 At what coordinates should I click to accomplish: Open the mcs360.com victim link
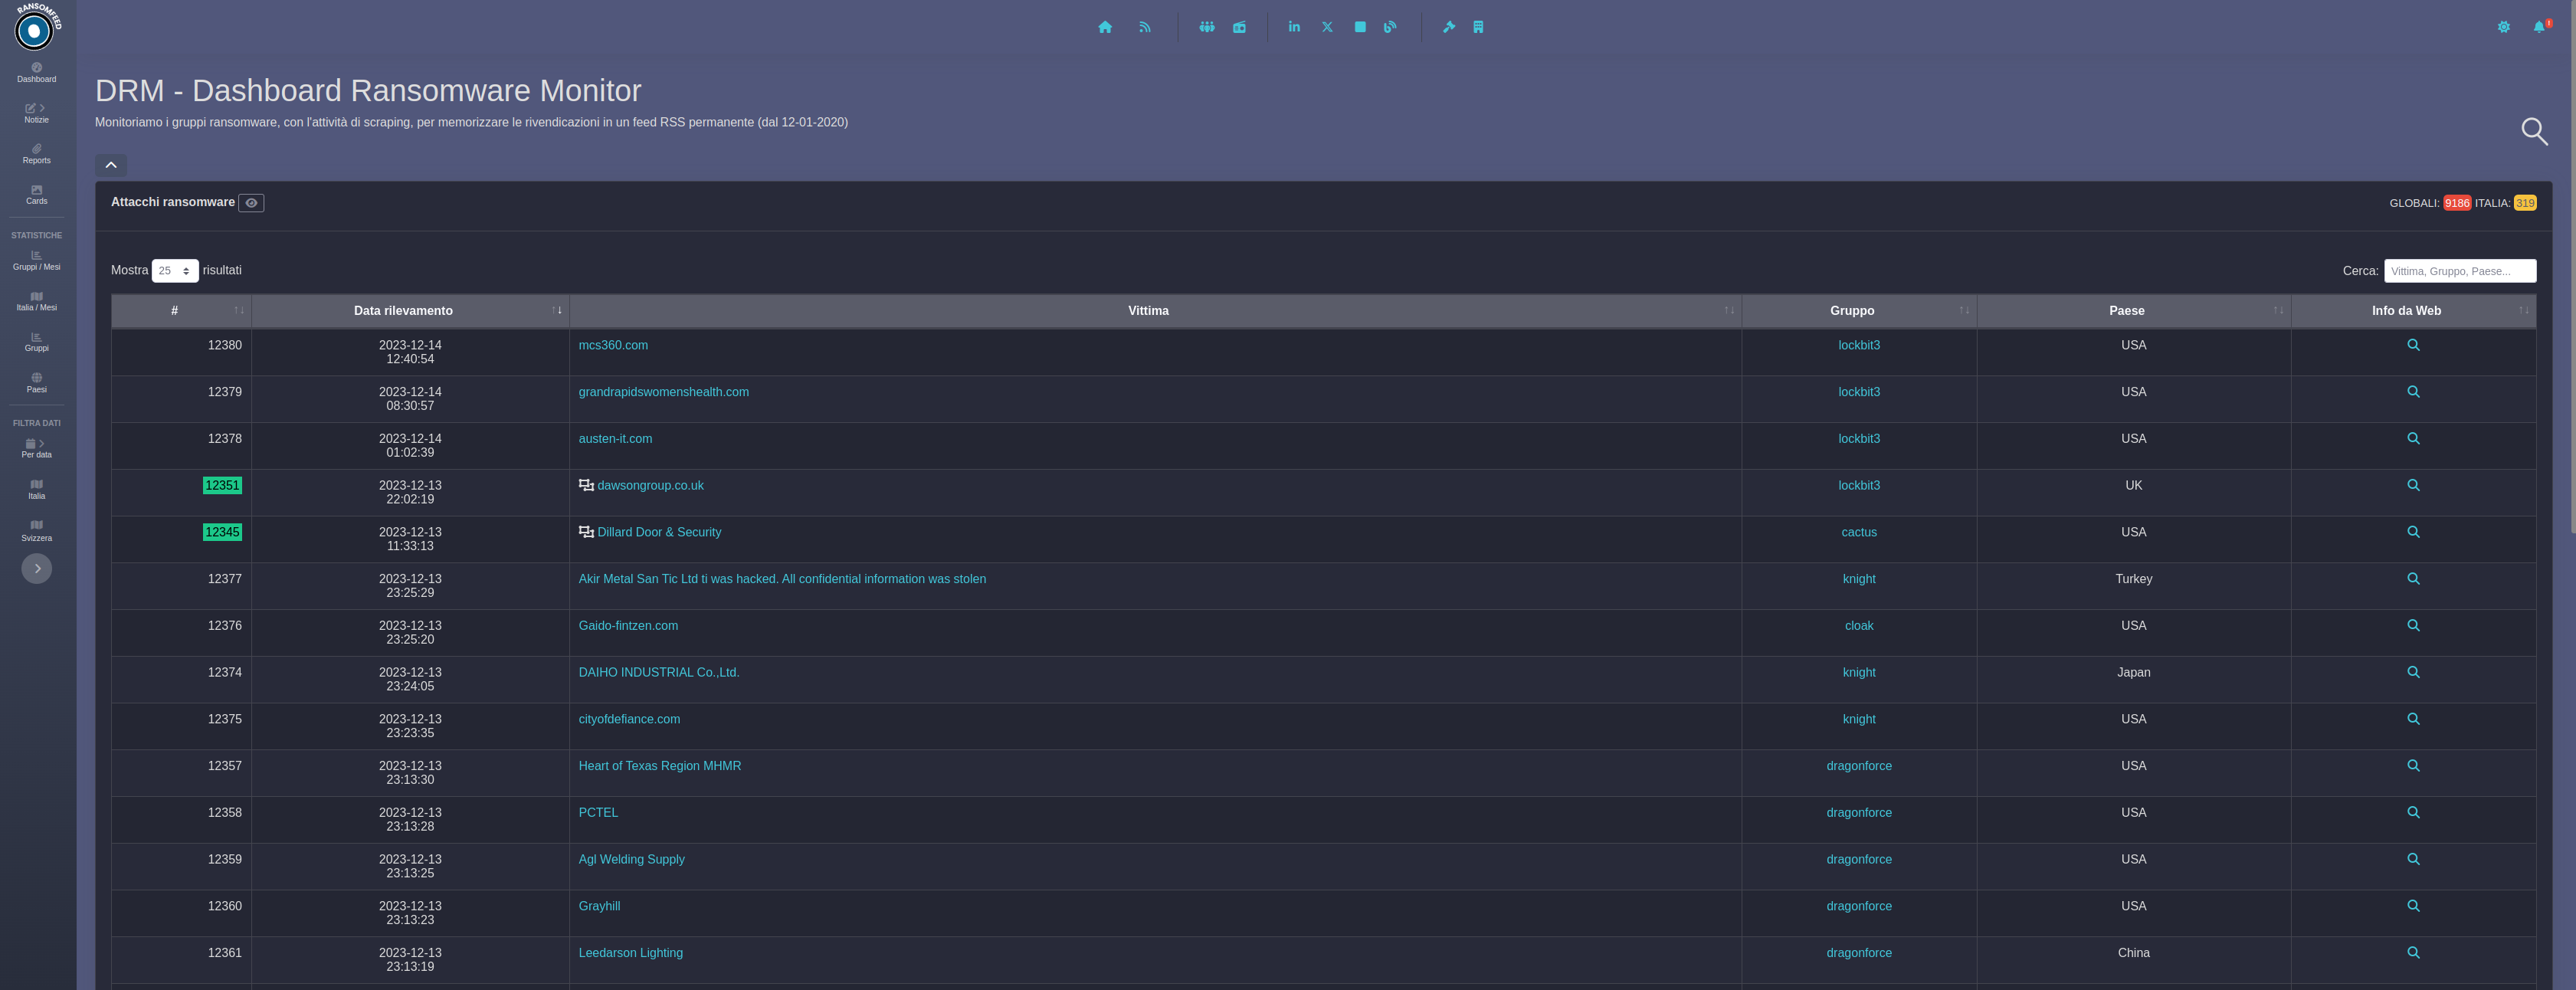pos(613,345)
